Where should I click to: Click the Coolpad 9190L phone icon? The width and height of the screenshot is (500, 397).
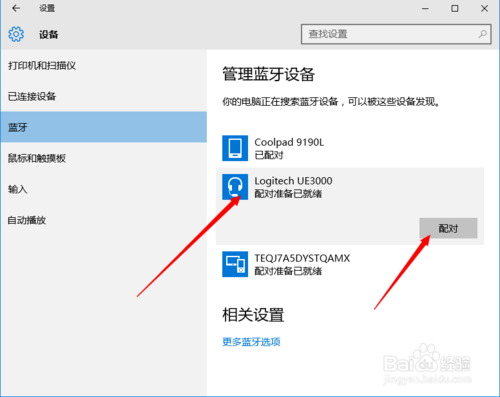click(x=235, y=148)
